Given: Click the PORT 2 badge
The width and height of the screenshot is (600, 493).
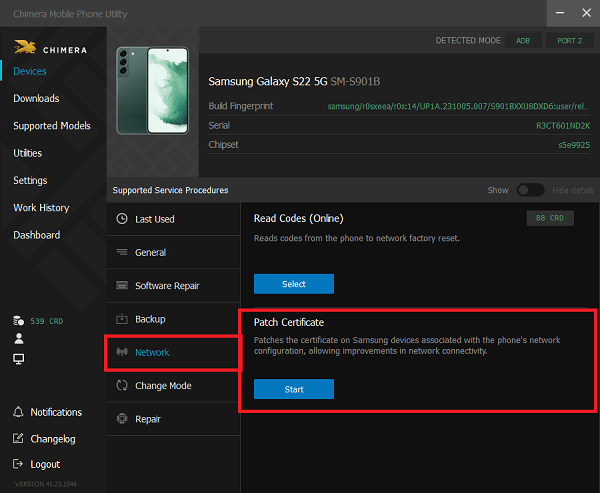Looking at the screenshot, I should 569,41.
